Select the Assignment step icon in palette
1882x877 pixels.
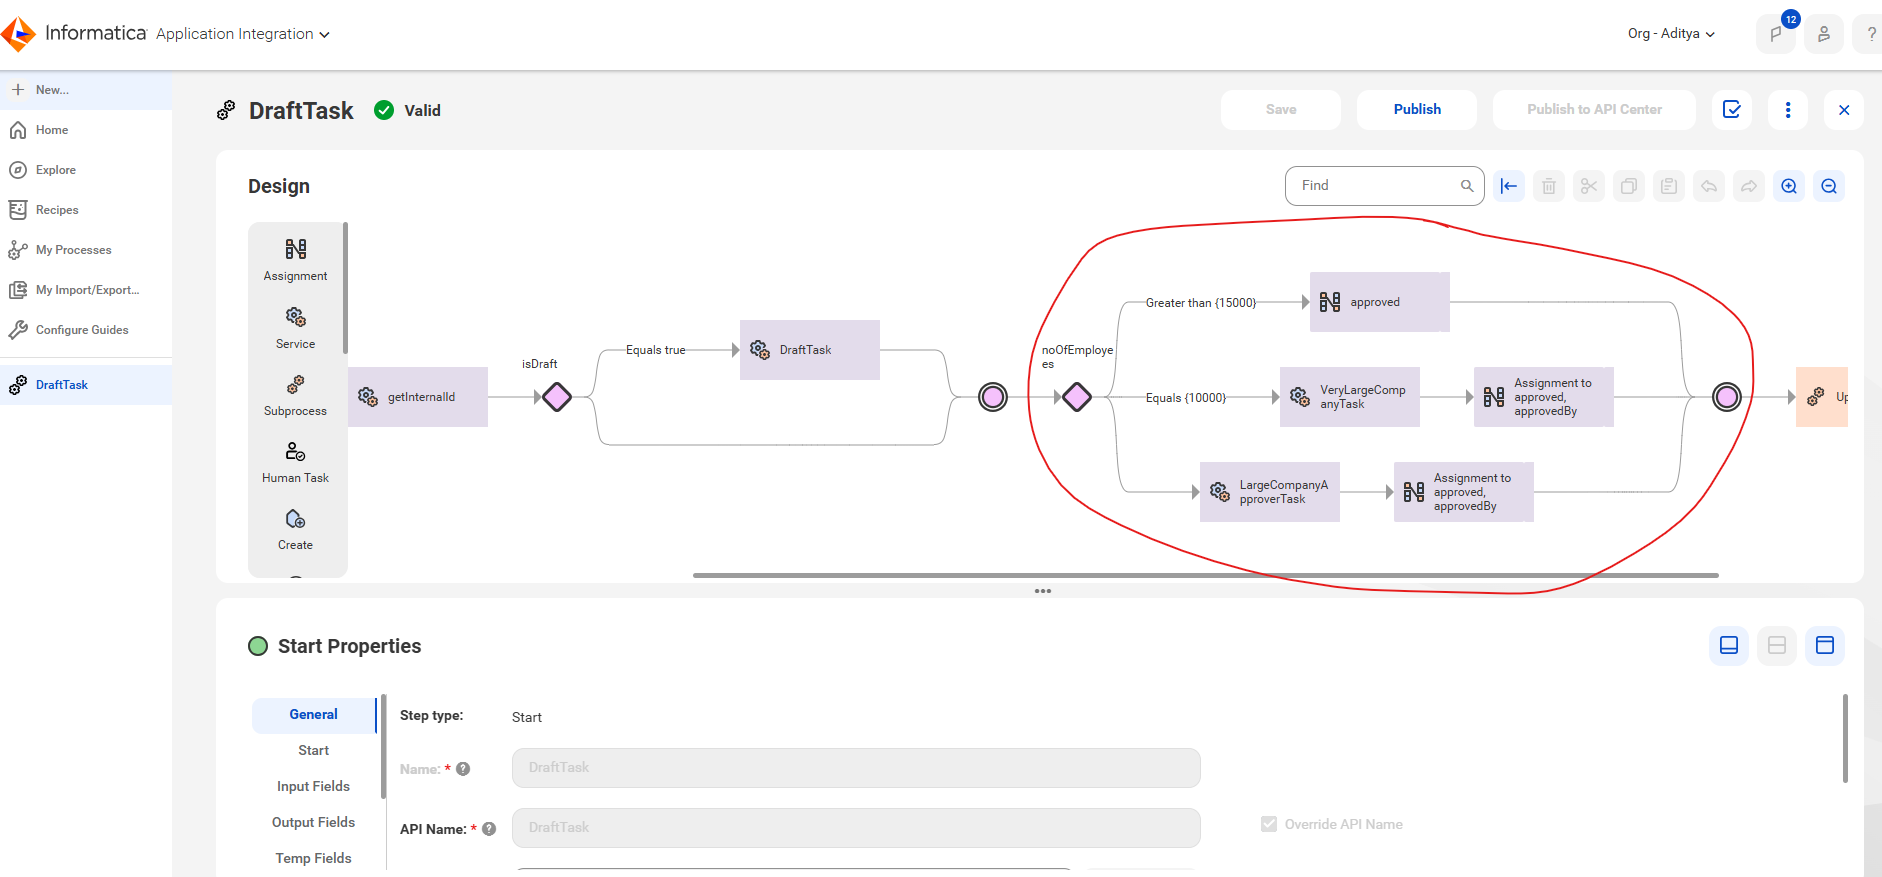click(x=296, y=249)
